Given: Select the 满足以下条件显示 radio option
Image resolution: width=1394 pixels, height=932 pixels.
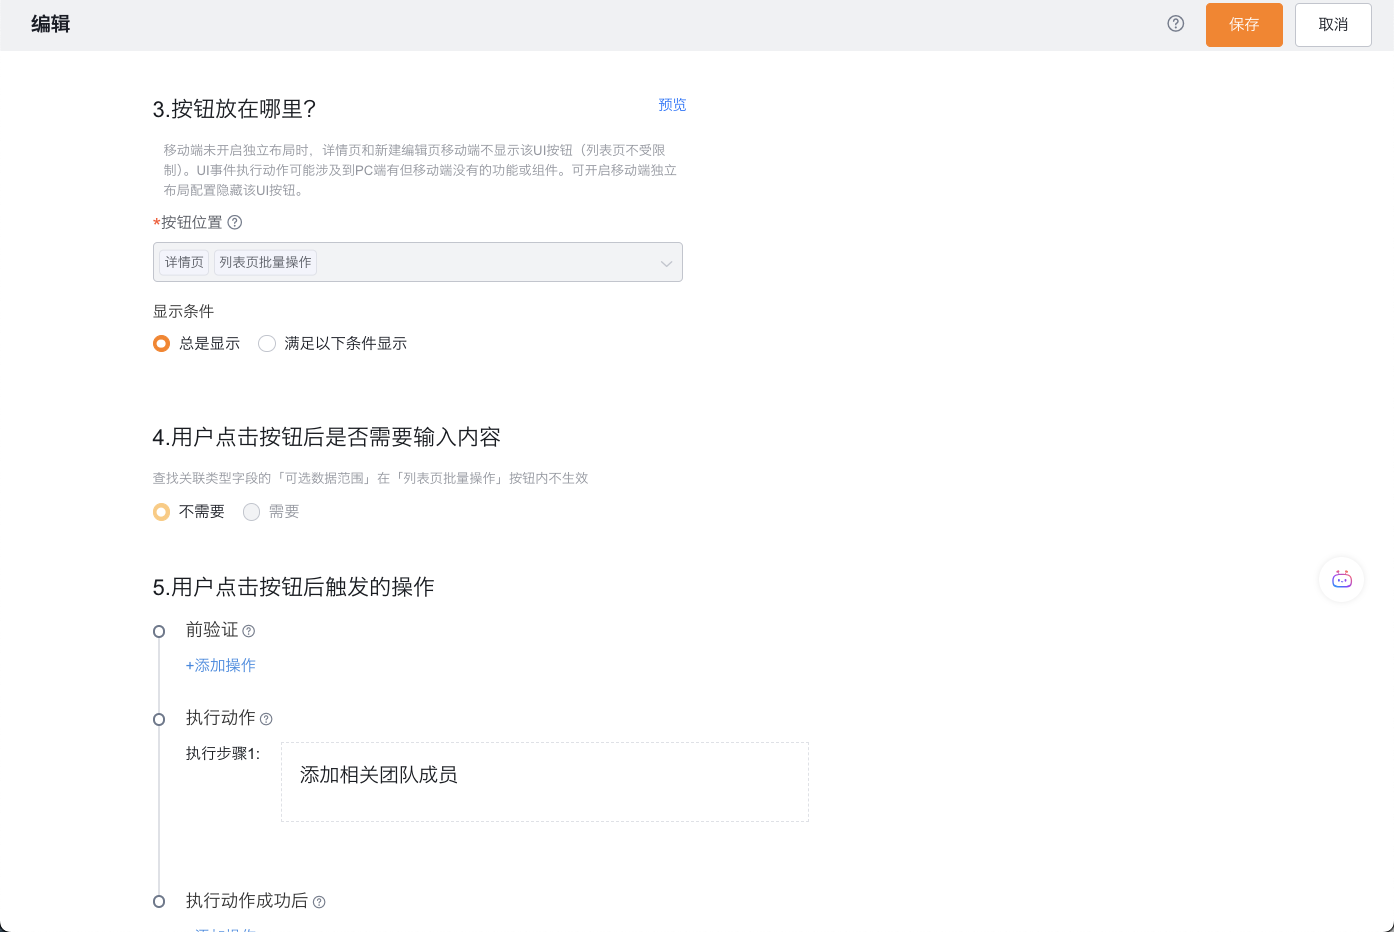Looking at the screenshot, I should (267, 344).
